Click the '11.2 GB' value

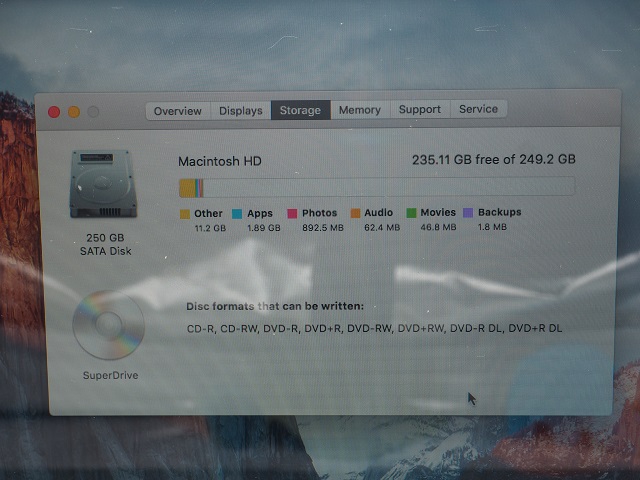pyautogui.click(x=210, y=228)
